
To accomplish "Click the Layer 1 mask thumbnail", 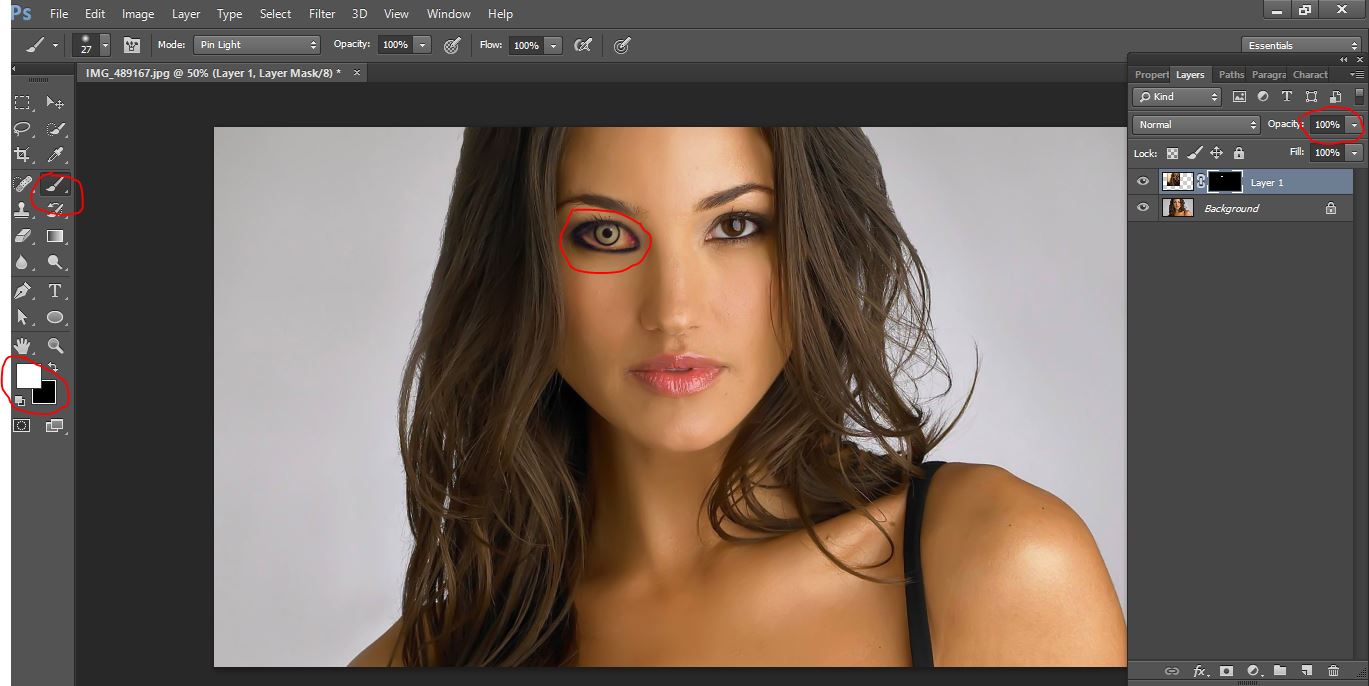I will point(1225,182).
